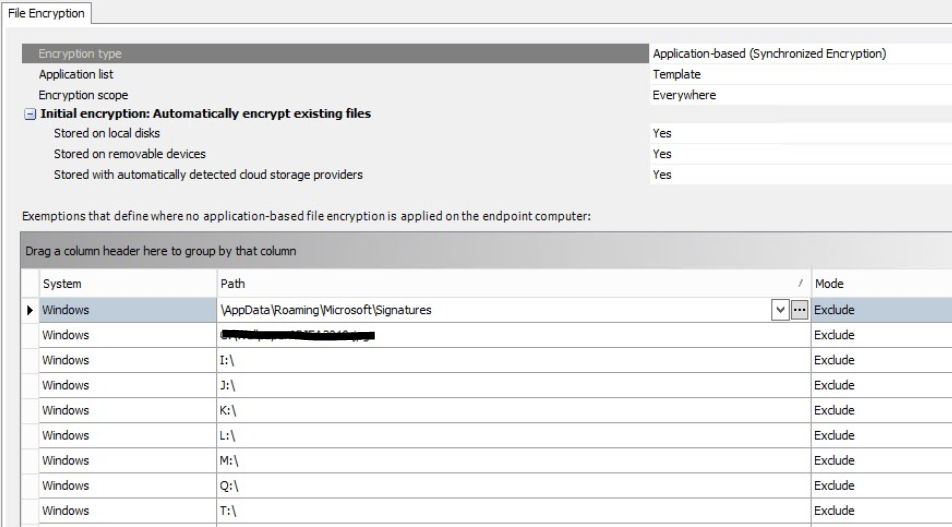Switch to the File Encryption tab
Viewport: 952px width, 527px height.
coord(46,13)
